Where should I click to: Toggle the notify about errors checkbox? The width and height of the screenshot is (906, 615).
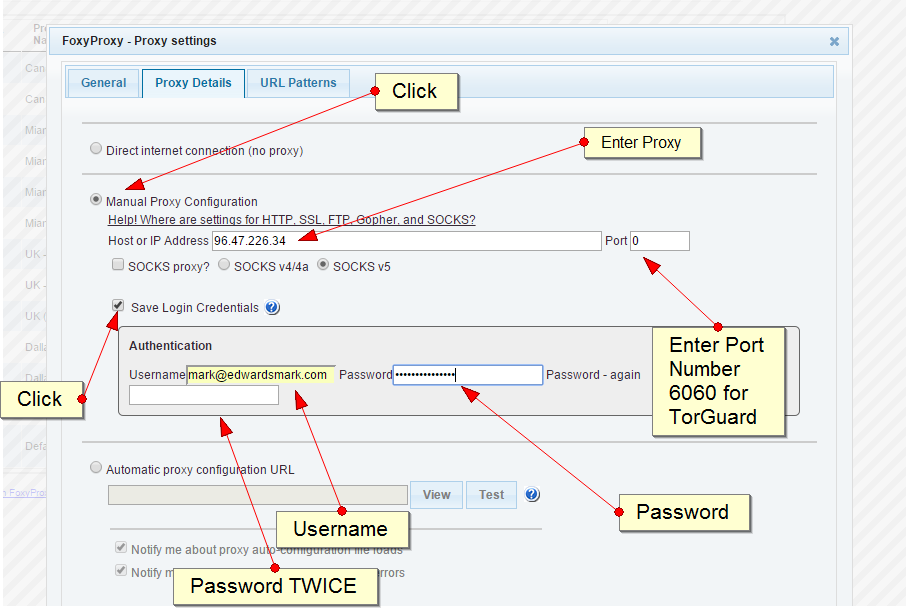(121, 570)
